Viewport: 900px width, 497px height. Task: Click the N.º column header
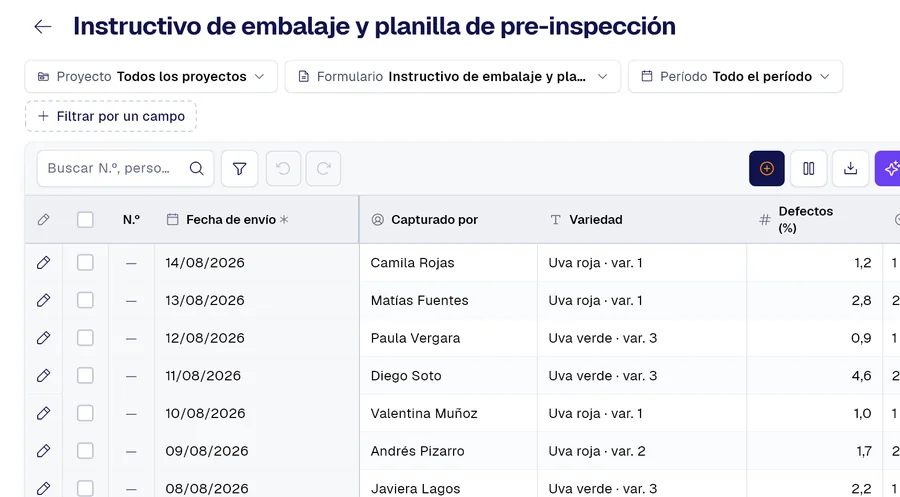[131, 220]
